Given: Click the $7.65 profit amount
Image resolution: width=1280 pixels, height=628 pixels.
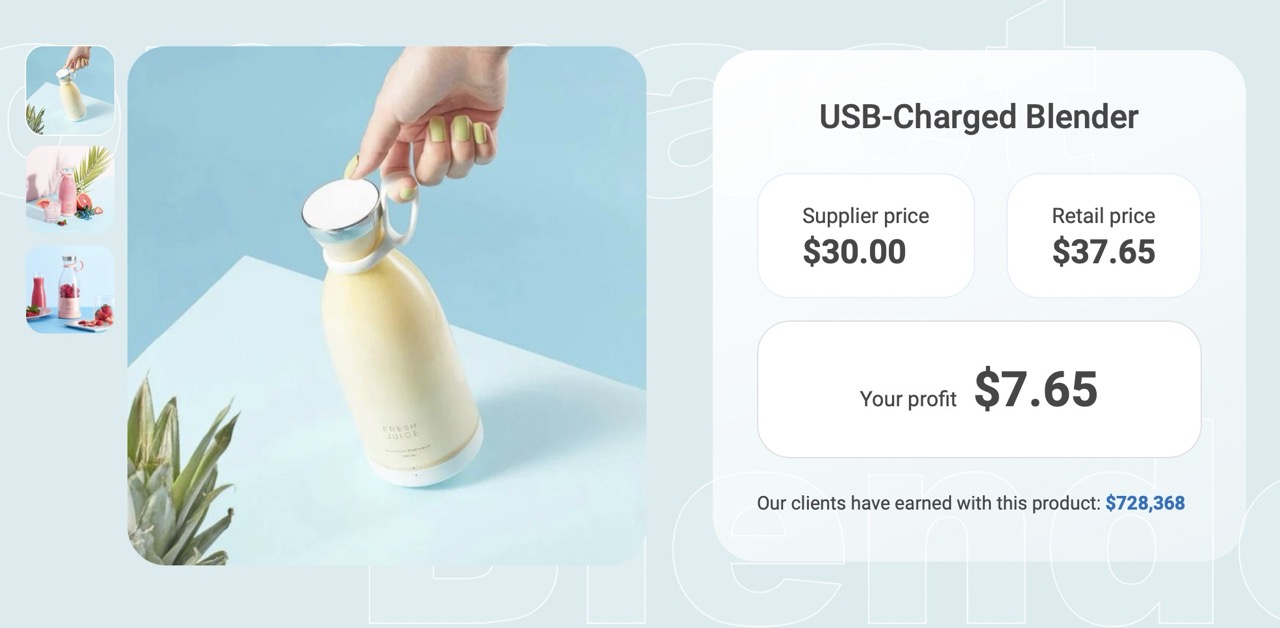Looking at the screenshot, I should point(1036,389).
